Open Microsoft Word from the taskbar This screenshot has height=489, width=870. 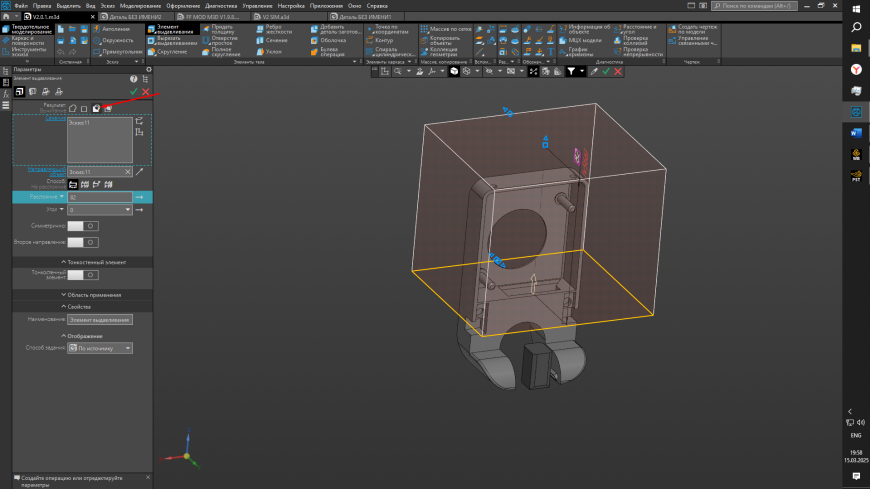point(856,133)
